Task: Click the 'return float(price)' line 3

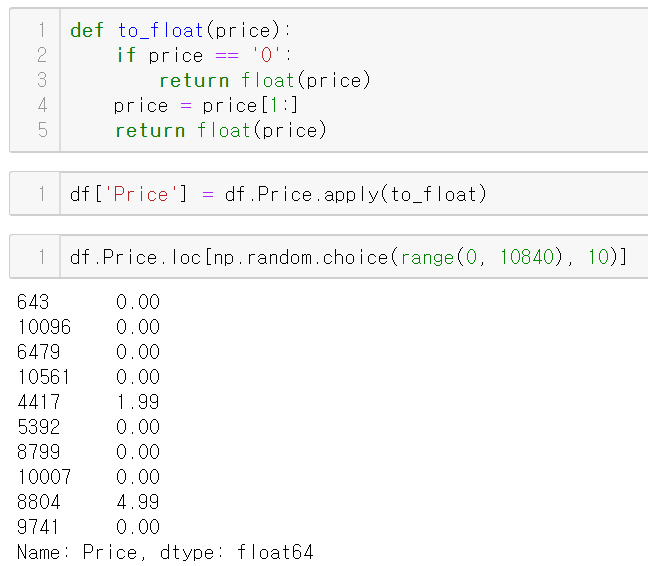Action: [265, 80]
